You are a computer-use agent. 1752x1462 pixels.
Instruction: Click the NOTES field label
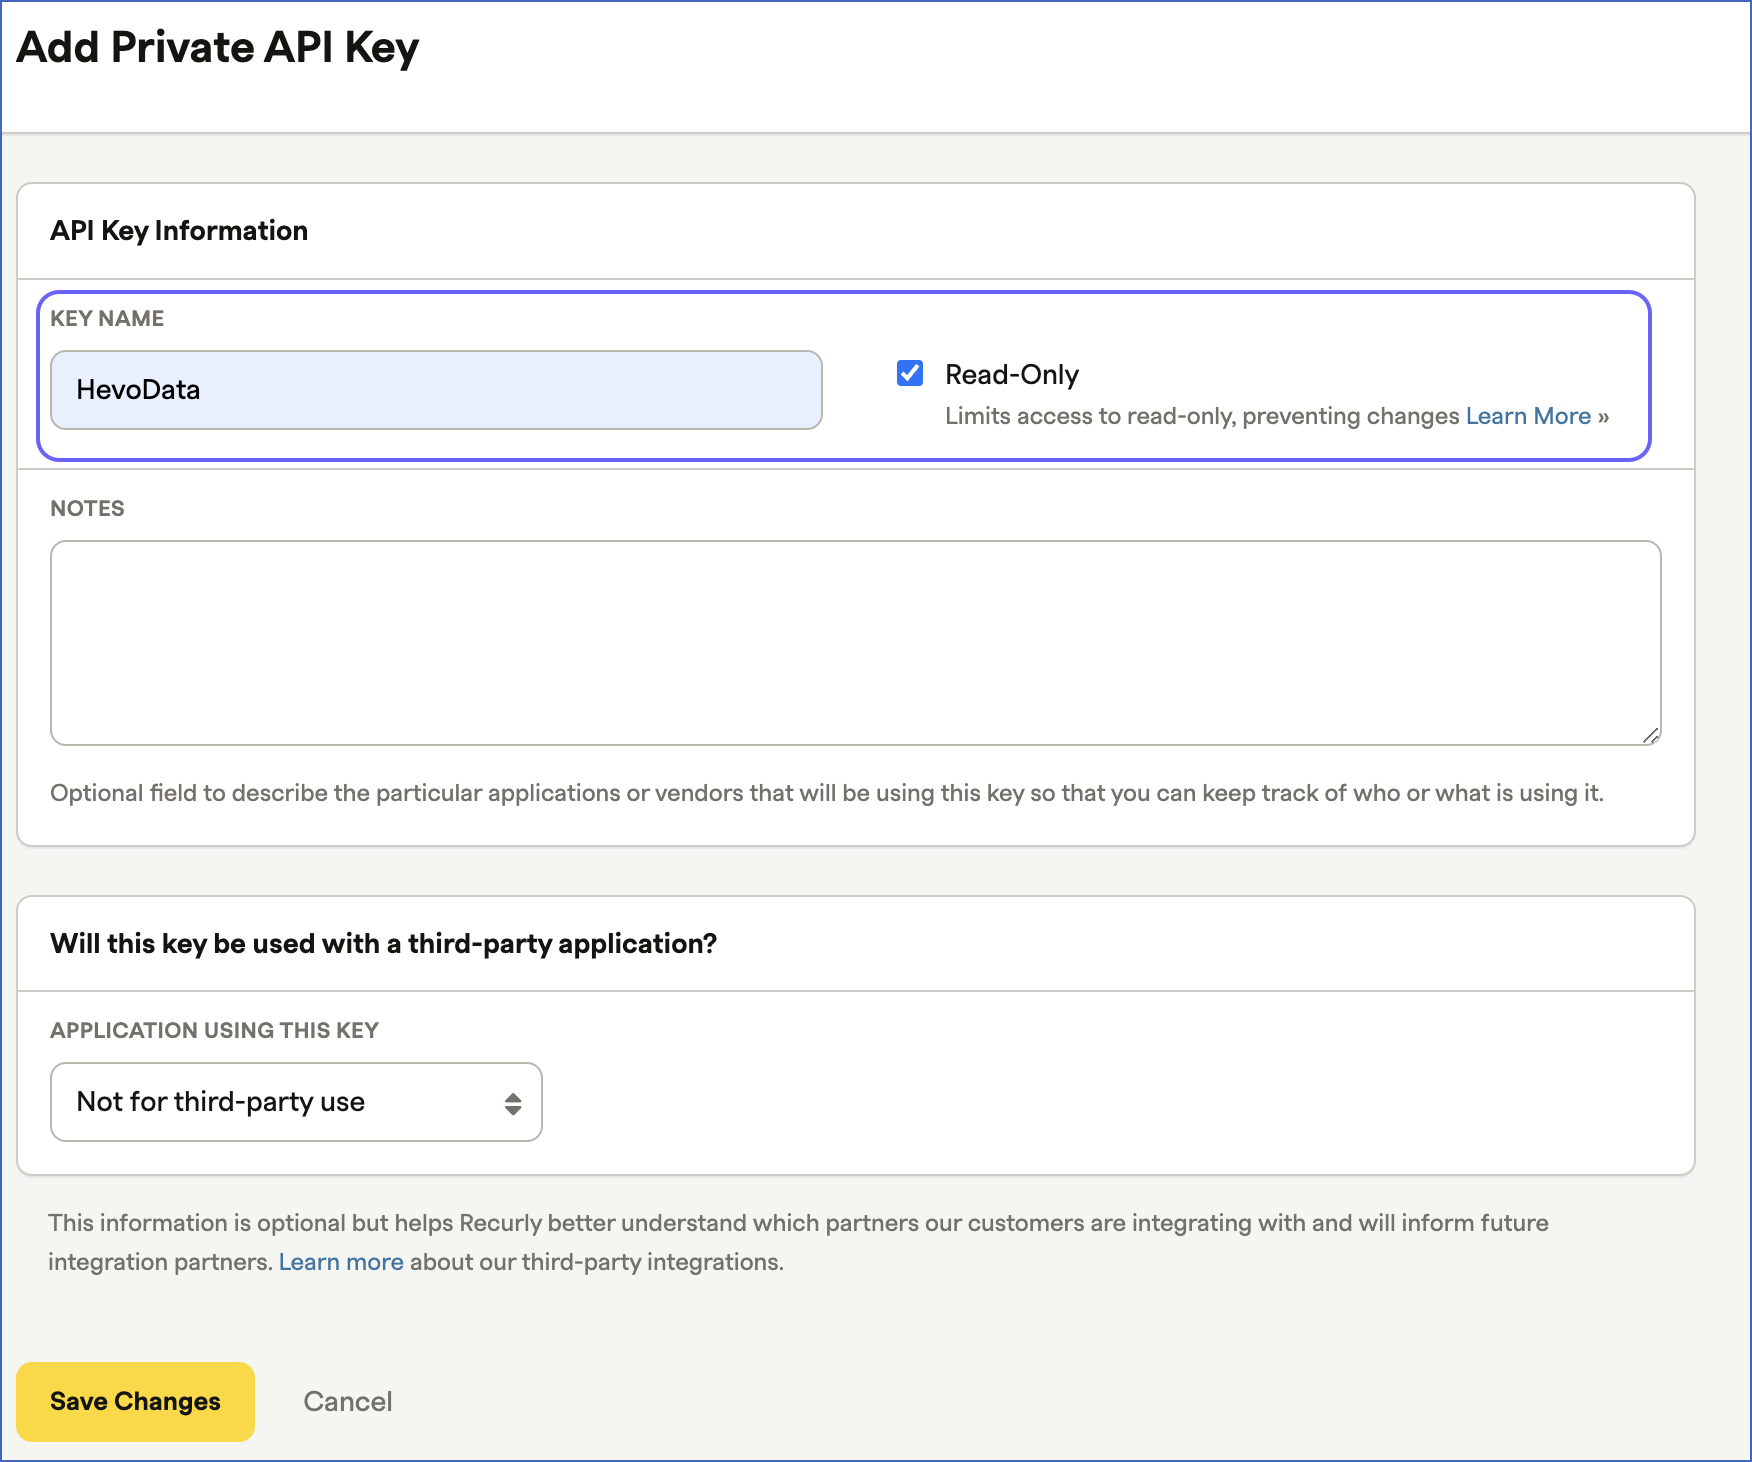(88, 508)
